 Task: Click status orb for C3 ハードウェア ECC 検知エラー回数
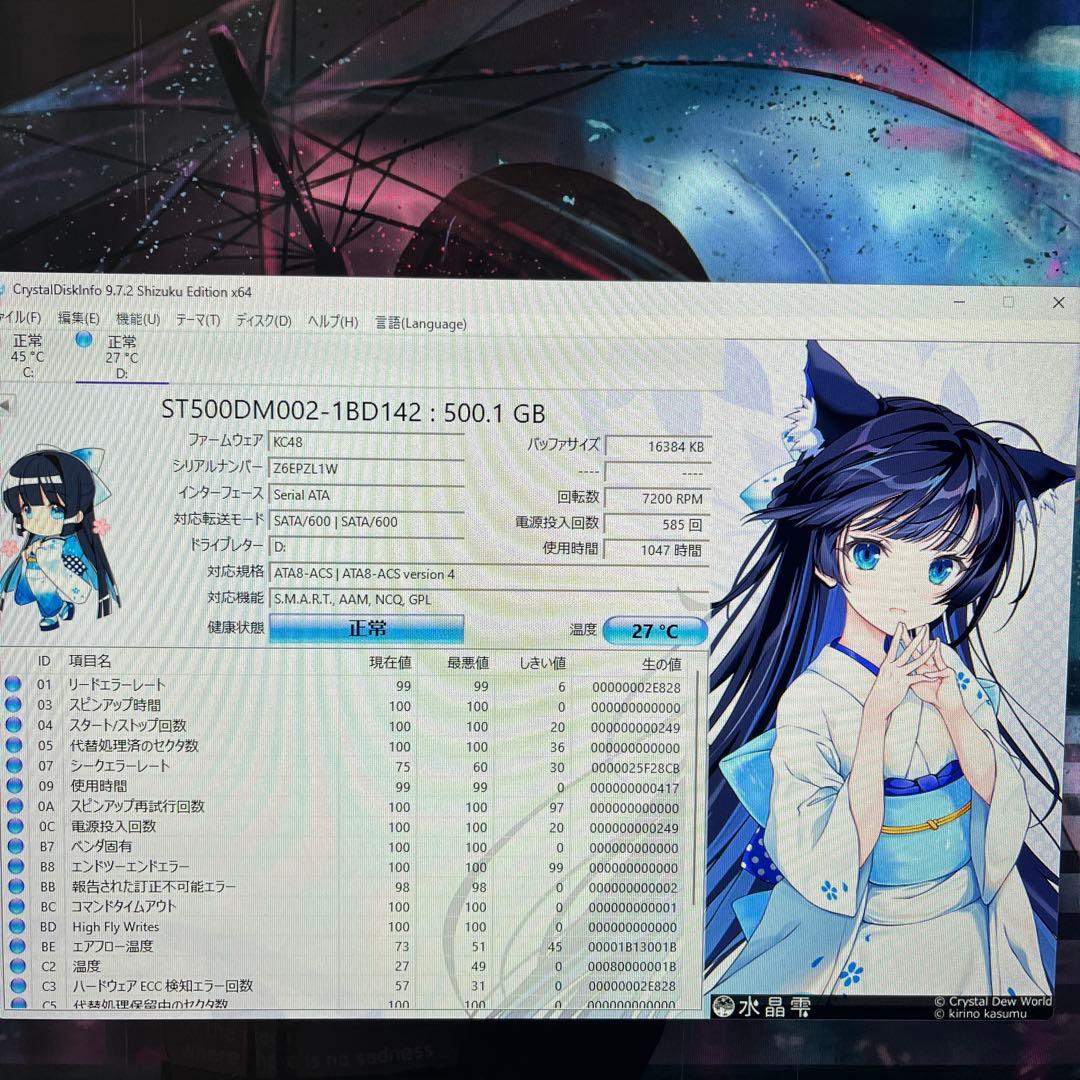click(x=18, y=986)
